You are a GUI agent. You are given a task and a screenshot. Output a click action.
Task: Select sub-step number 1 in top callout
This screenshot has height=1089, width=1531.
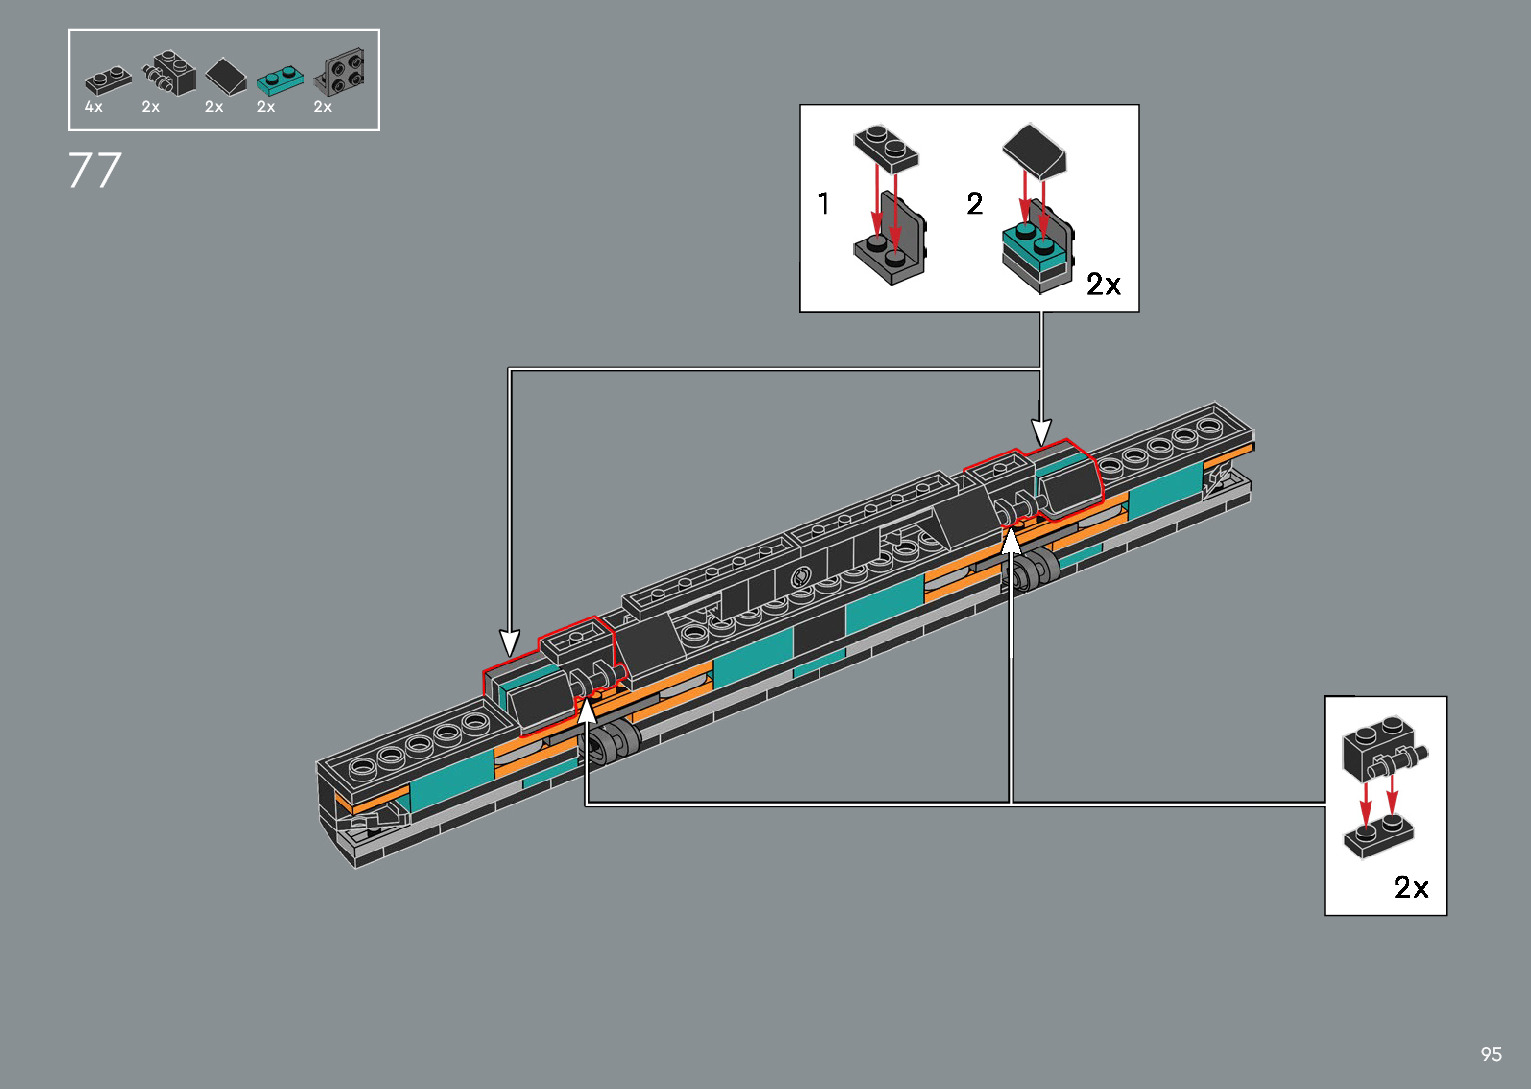823,204
